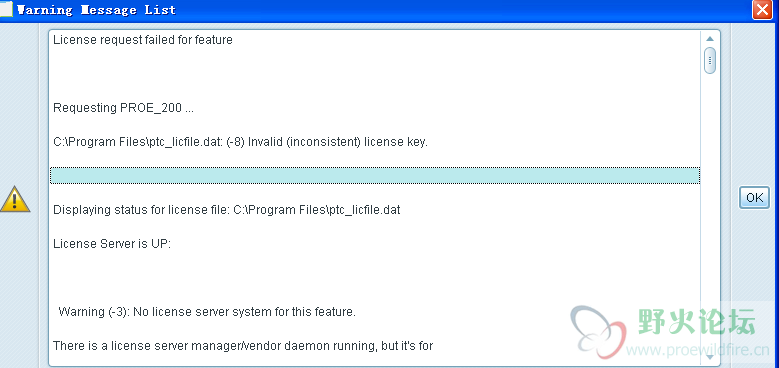Click the scrollbar up arrow
Viewport: 779px width, 368px height.
710,39
